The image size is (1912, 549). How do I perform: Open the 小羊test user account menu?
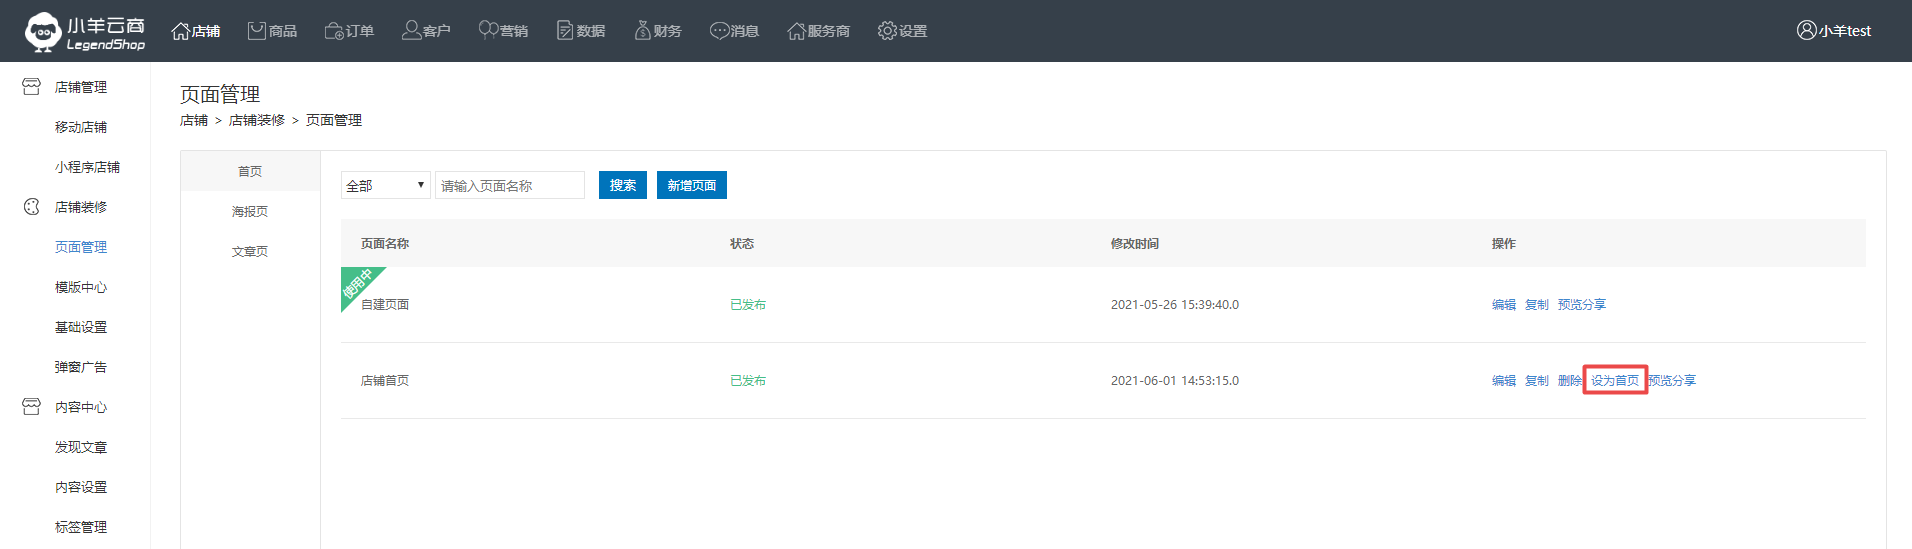(1834, 31)
